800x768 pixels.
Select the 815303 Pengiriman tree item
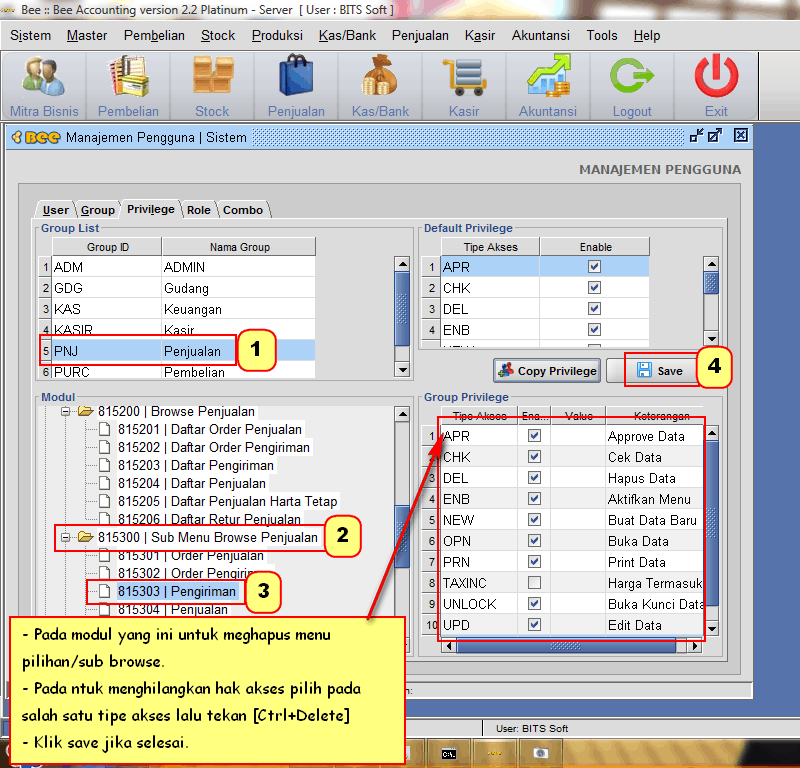[176, 591]
